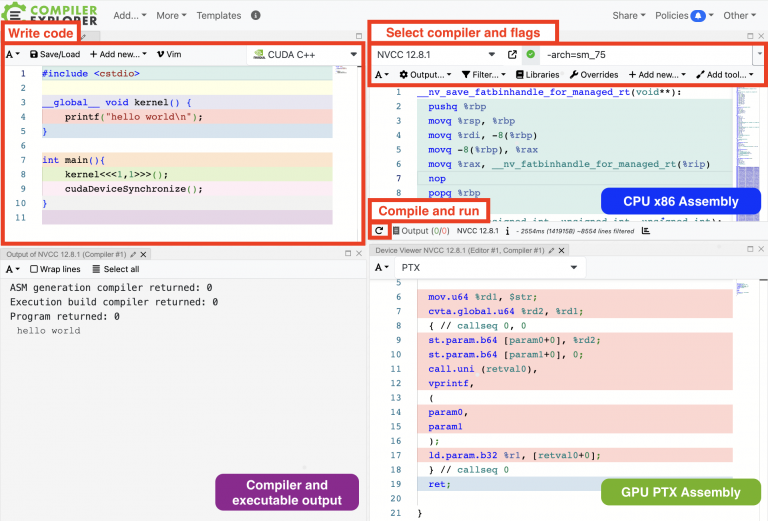Open the Output (0/0) panel button
Image resolution: width=768 pixels, height=521 pixels.
click(x=421, y=231)
